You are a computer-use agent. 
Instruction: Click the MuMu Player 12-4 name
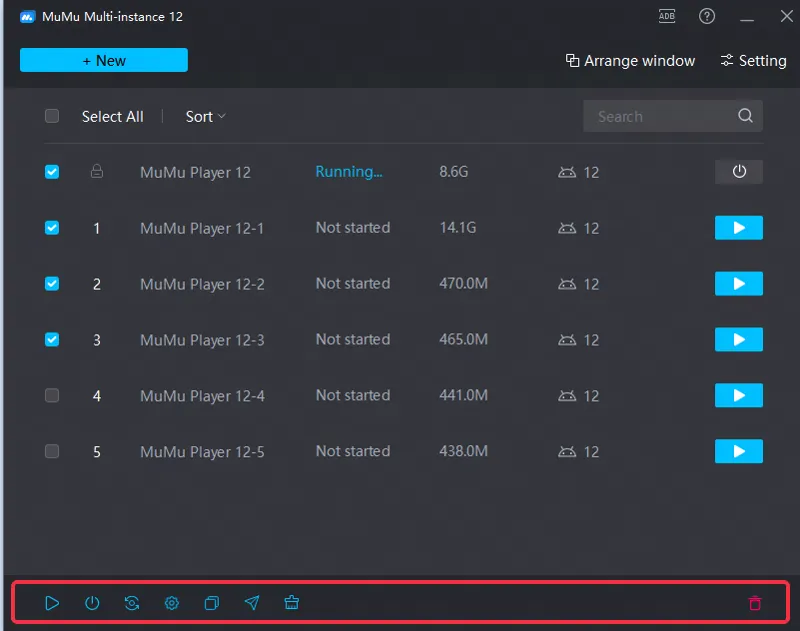tap(203, 396)
